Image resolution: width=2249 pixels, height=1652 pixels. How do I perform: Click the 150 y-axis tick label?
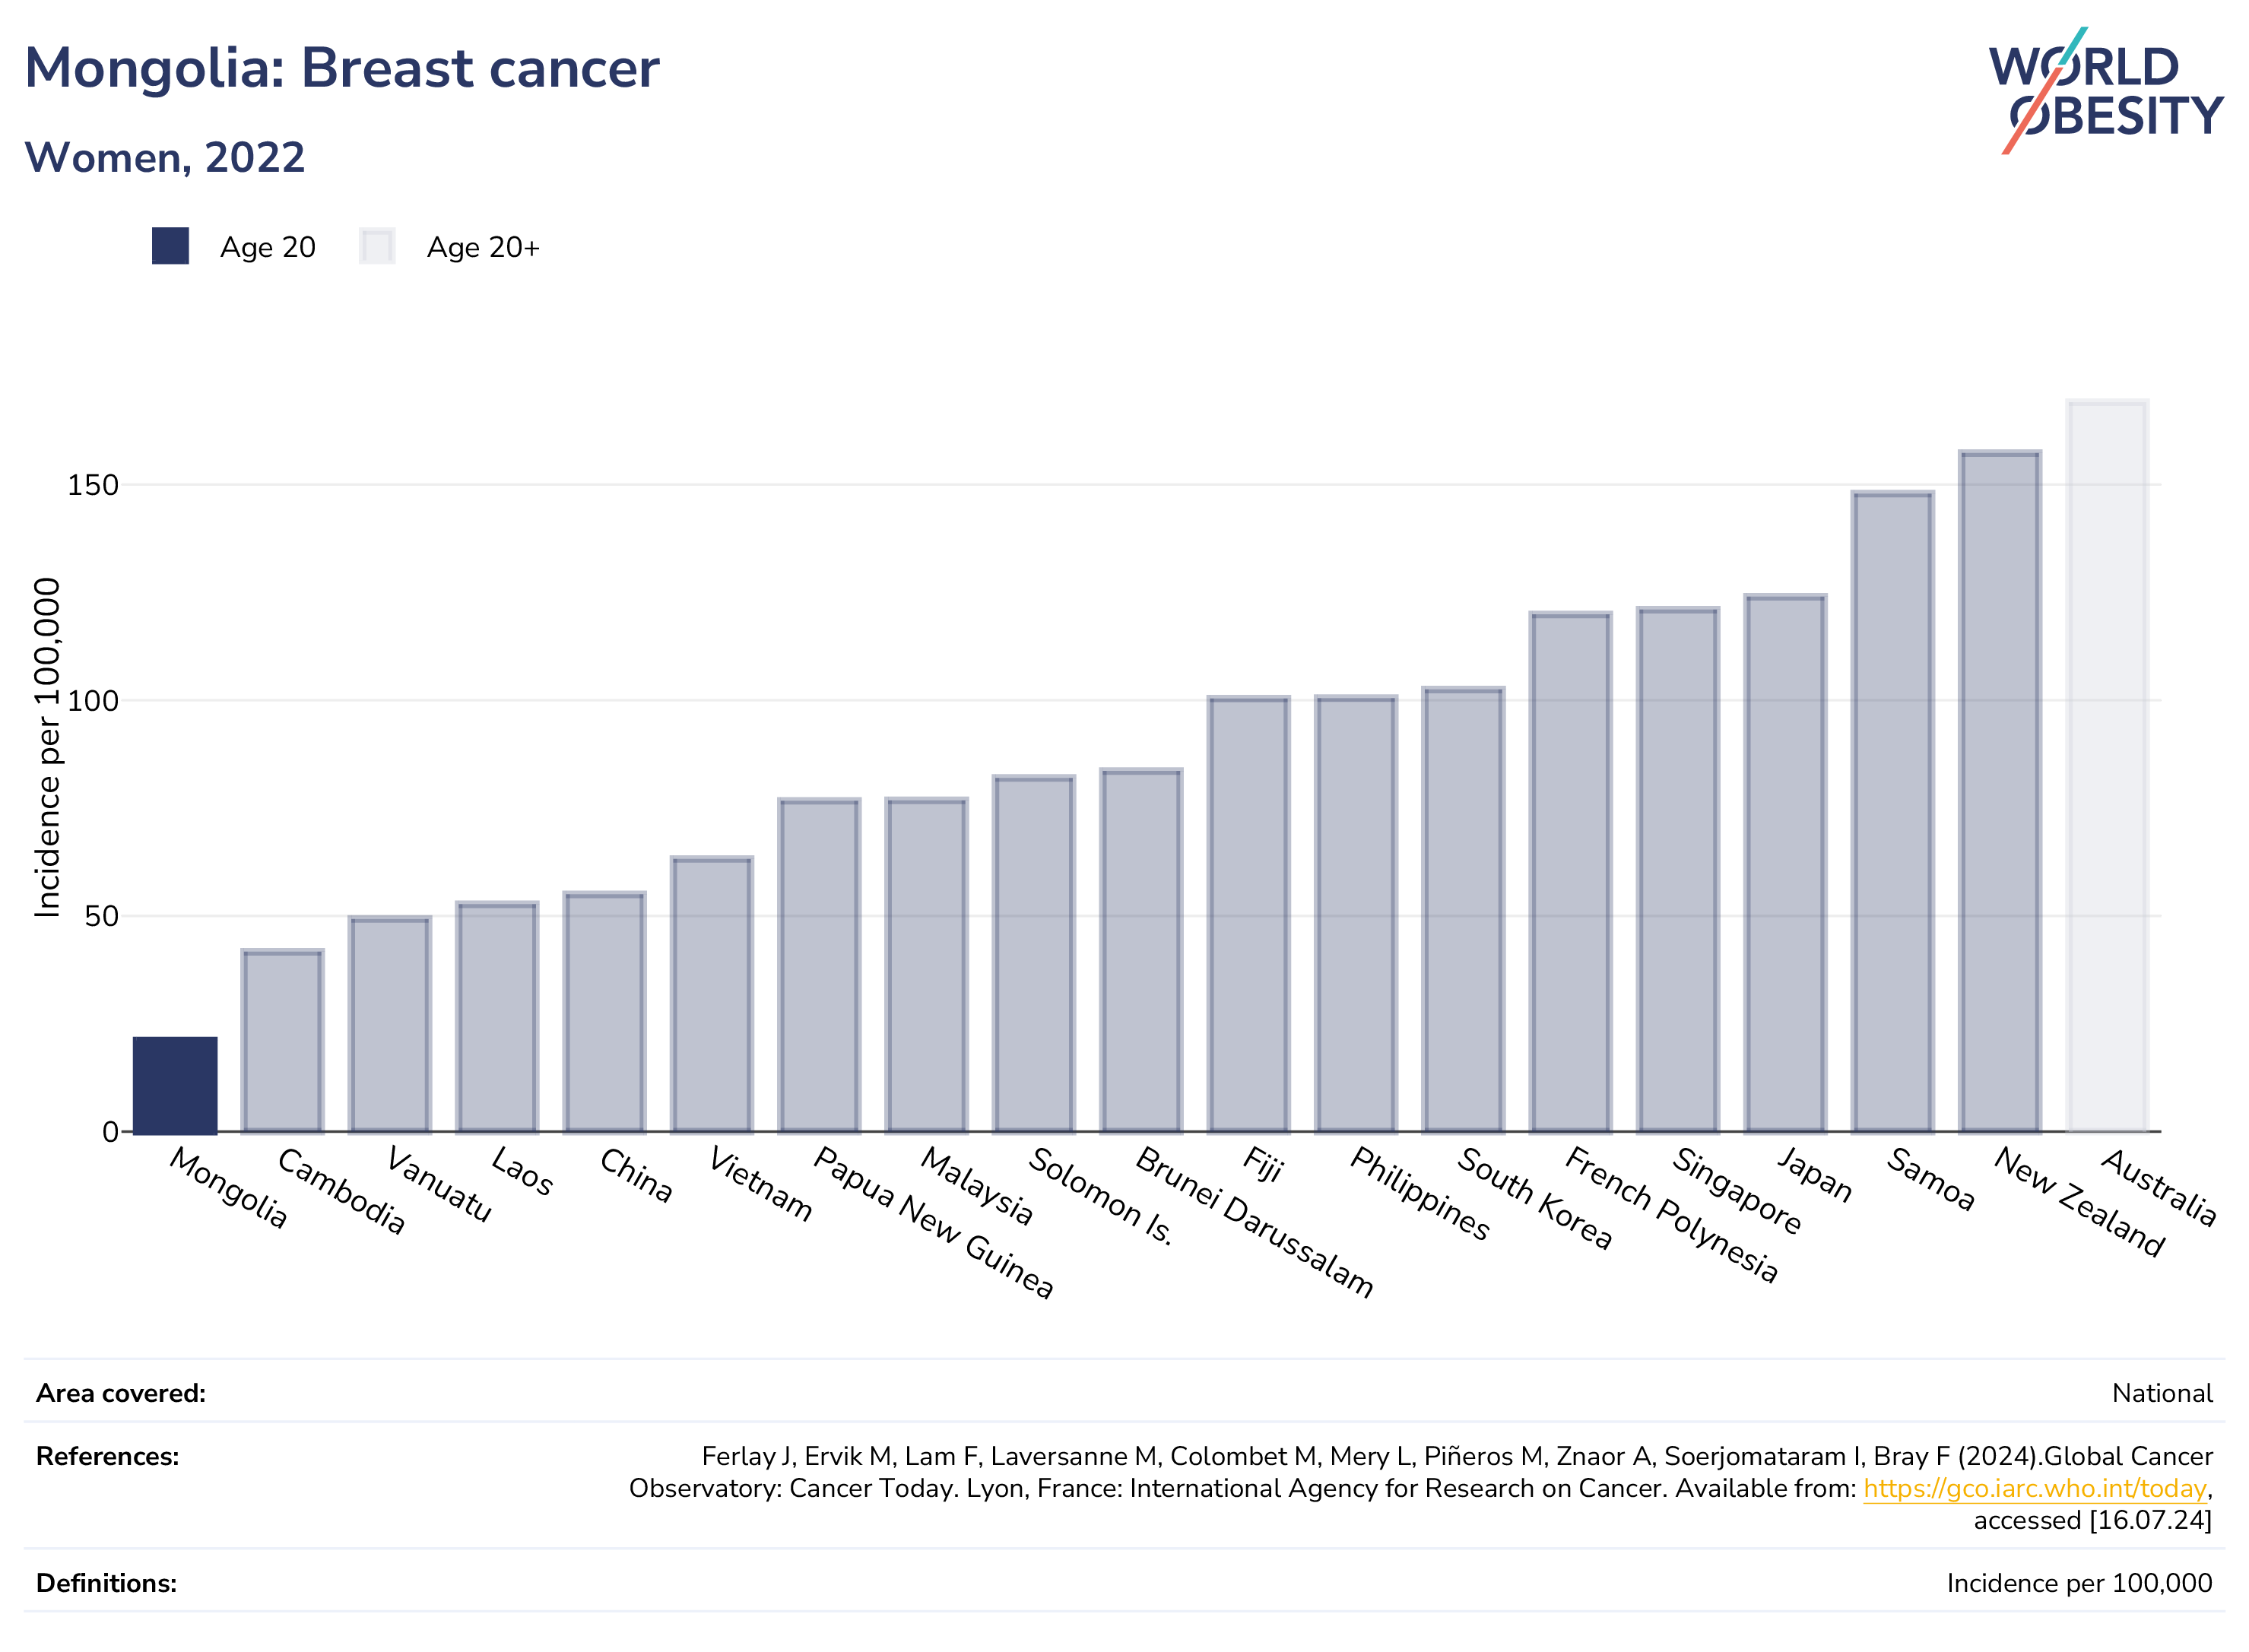click(x=92, y=485)
